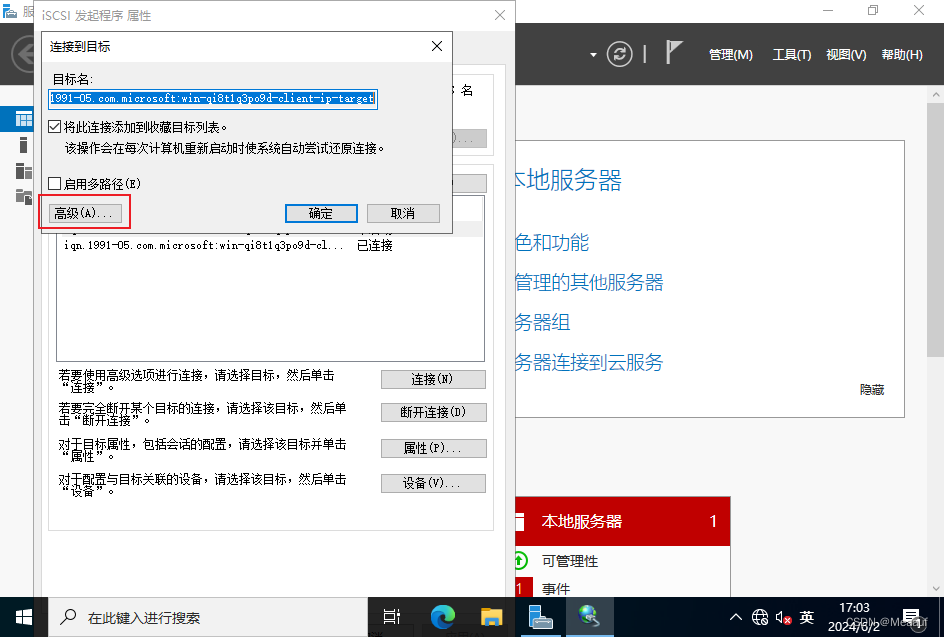
Task: Cancel the connect dialog with 取消
Action: 403,213
